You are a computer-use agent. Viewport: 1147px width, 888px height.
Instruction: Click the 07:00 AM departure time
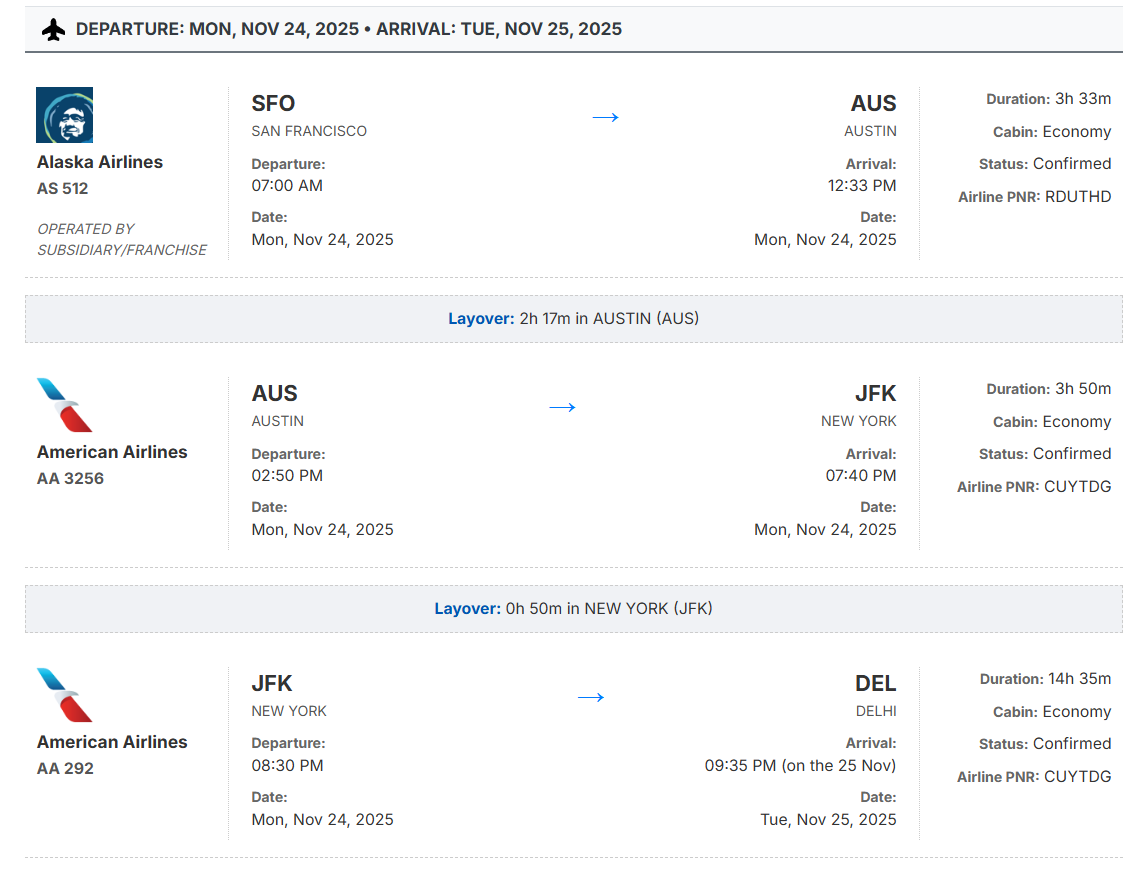click(x=287, y=186)
